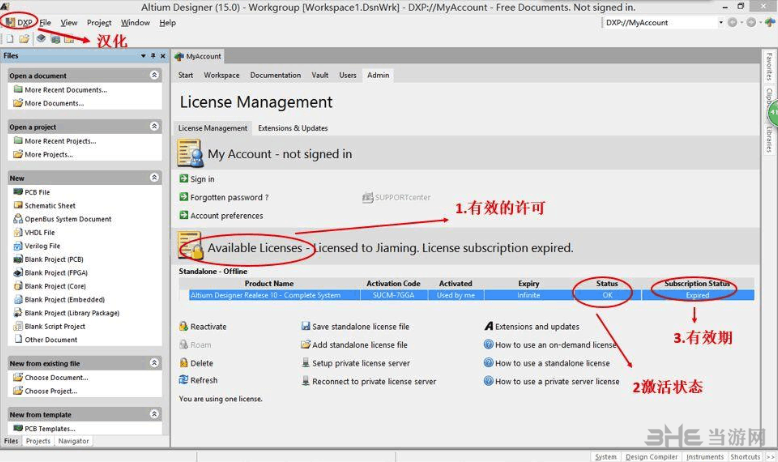Click Reactivate license
The image size is (778, 462).
203,327
